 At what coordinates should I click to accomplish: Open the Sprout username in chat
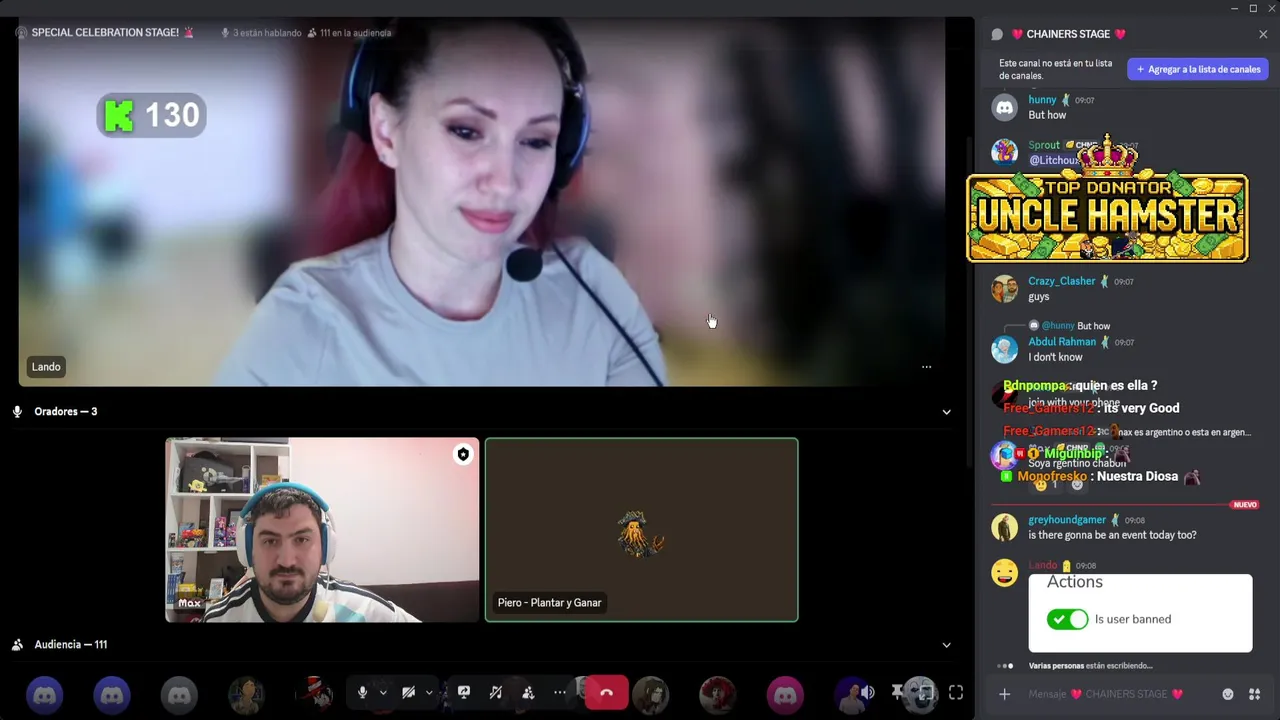coord(1044,145)
